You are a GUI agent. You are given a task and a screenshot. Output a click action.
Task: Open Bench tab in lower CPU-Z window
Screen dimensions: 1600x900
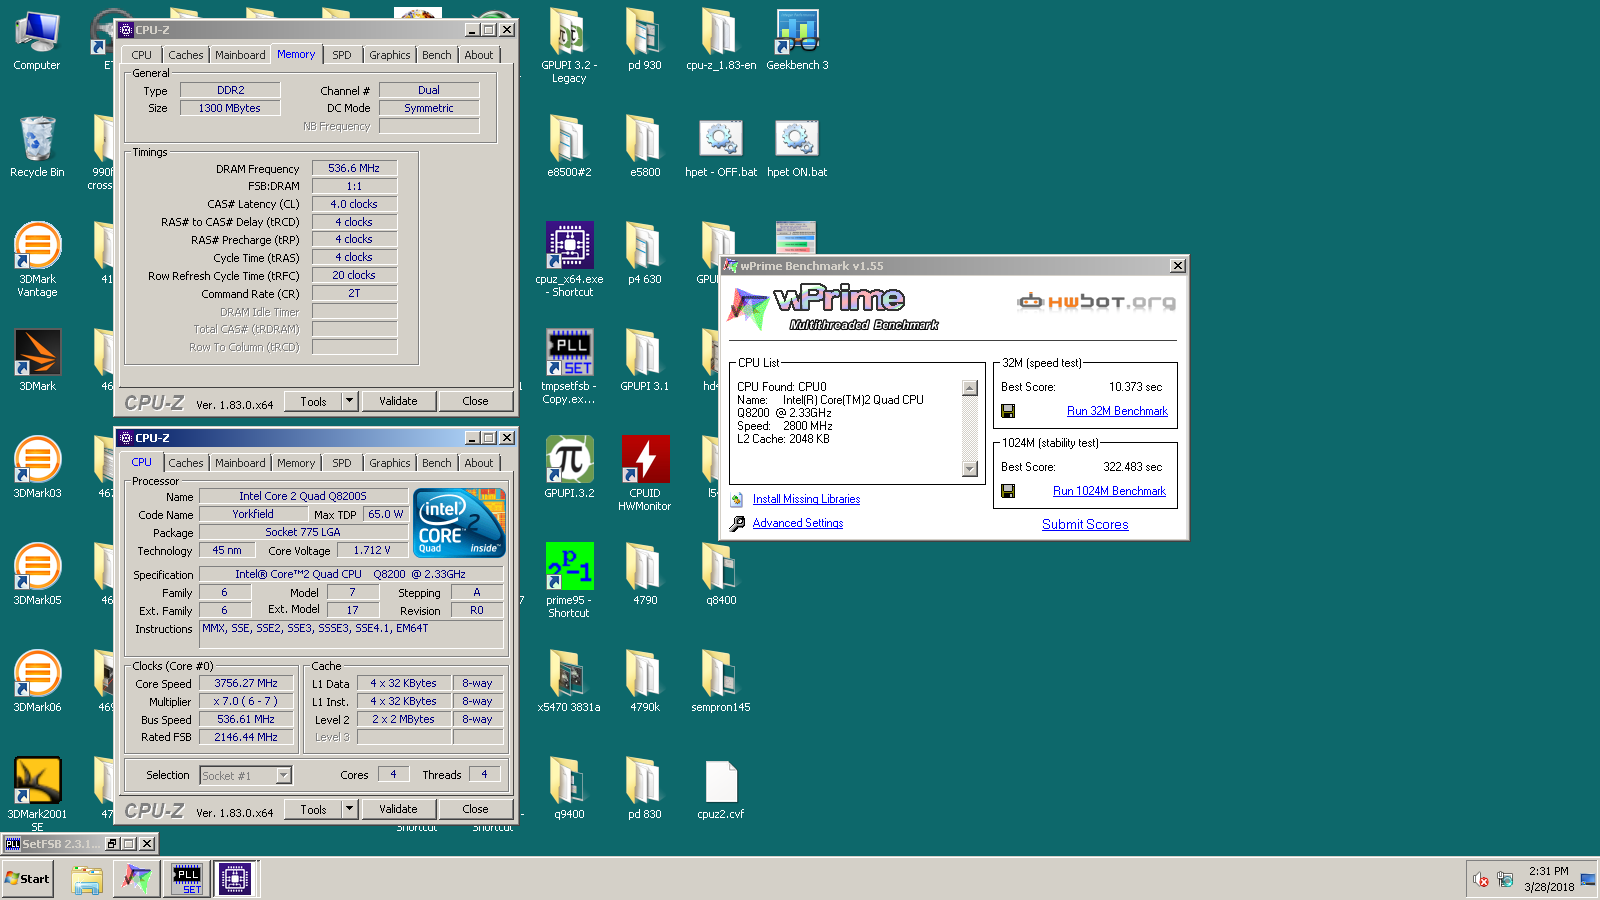[436, 463]
